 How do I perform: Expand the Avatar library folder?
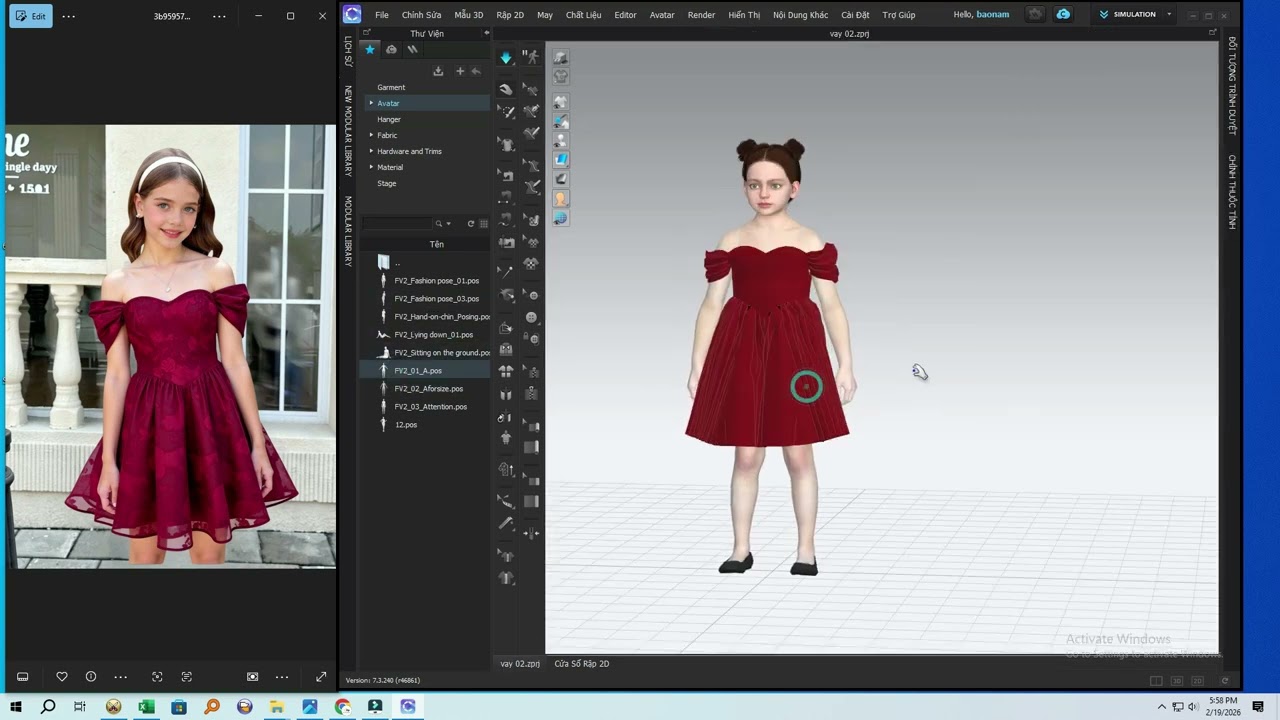pyautogui.click(x=371, y=103)
